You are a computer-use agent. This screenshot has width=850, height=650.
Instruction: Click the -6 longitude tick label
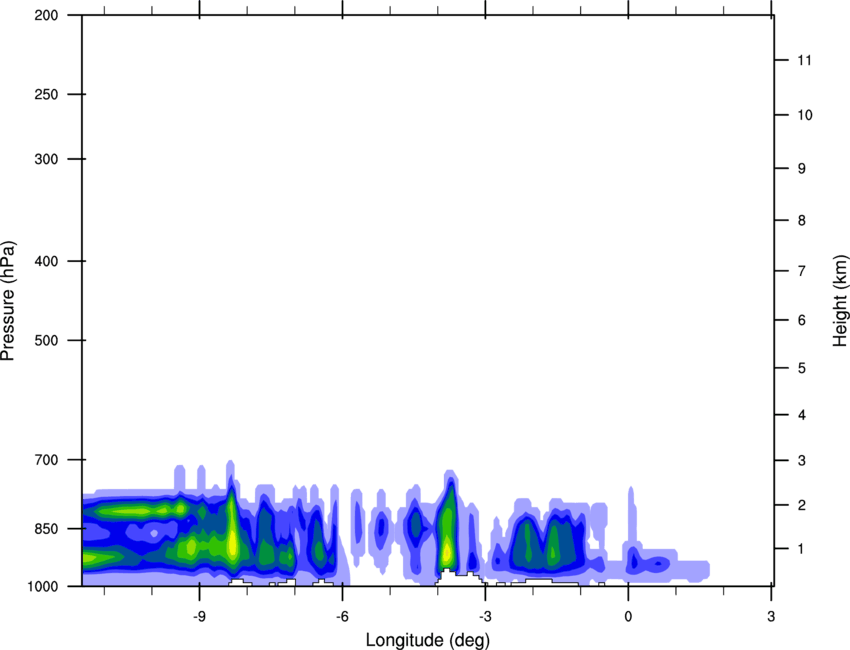(342, 617)
